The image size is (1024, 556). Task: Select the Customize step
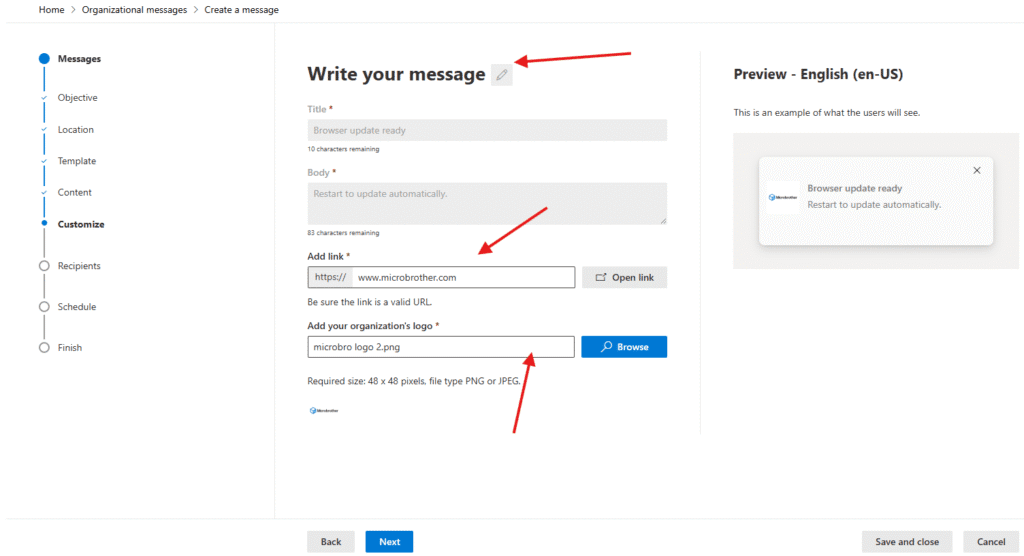[x=80, y=224]
